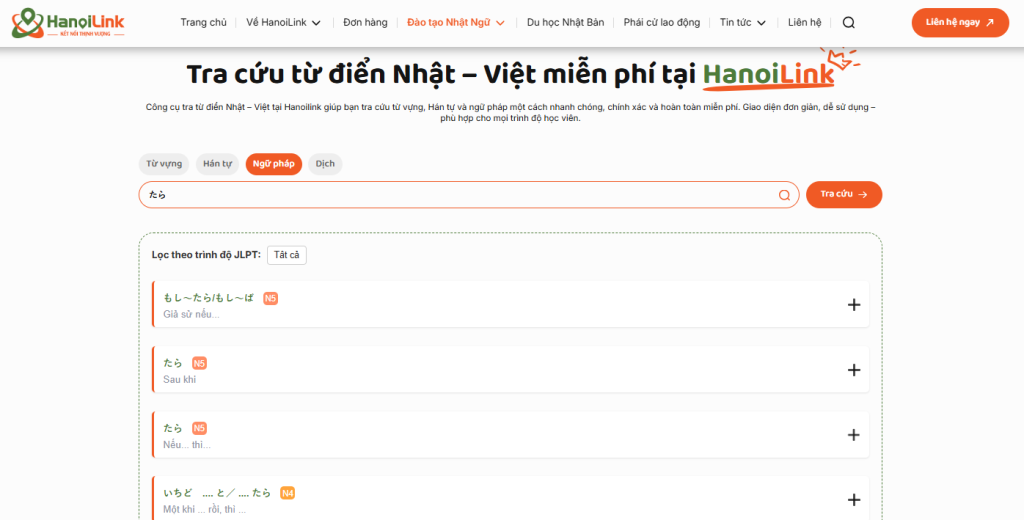Viewport: 1024px width, 520px height.
Task: Click the N4 badge on the いちど entry
Action: pyautogui.click(x=287, y=493)
